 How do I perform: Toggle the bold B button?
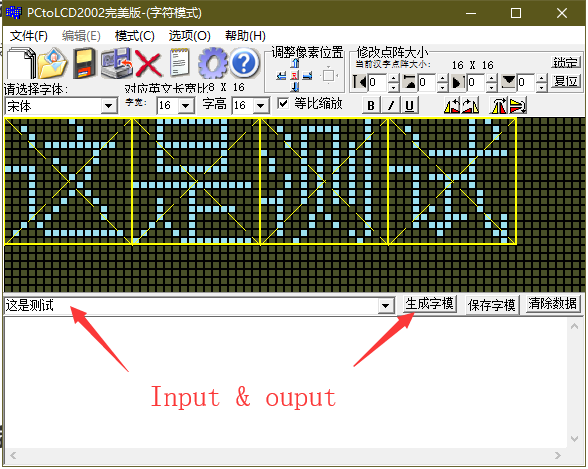[x=371, y=106]
